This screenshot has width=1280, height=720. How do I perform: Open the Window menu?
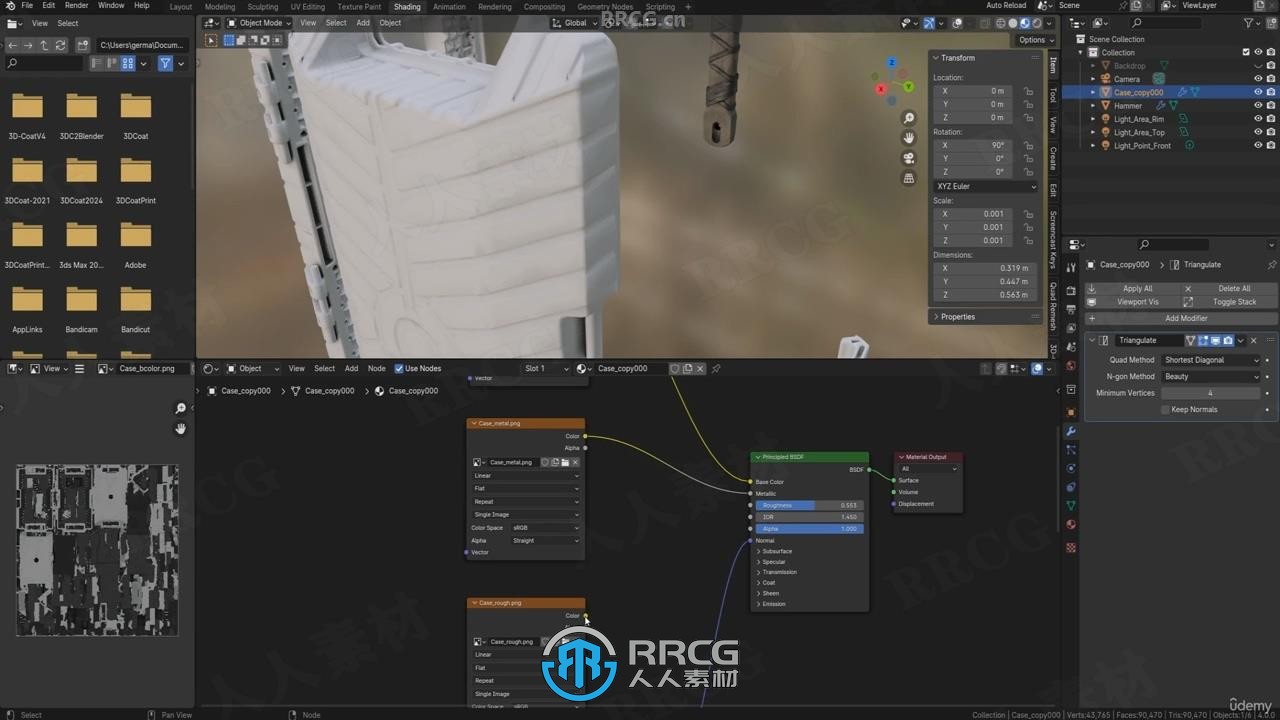[x=111, y=6]
